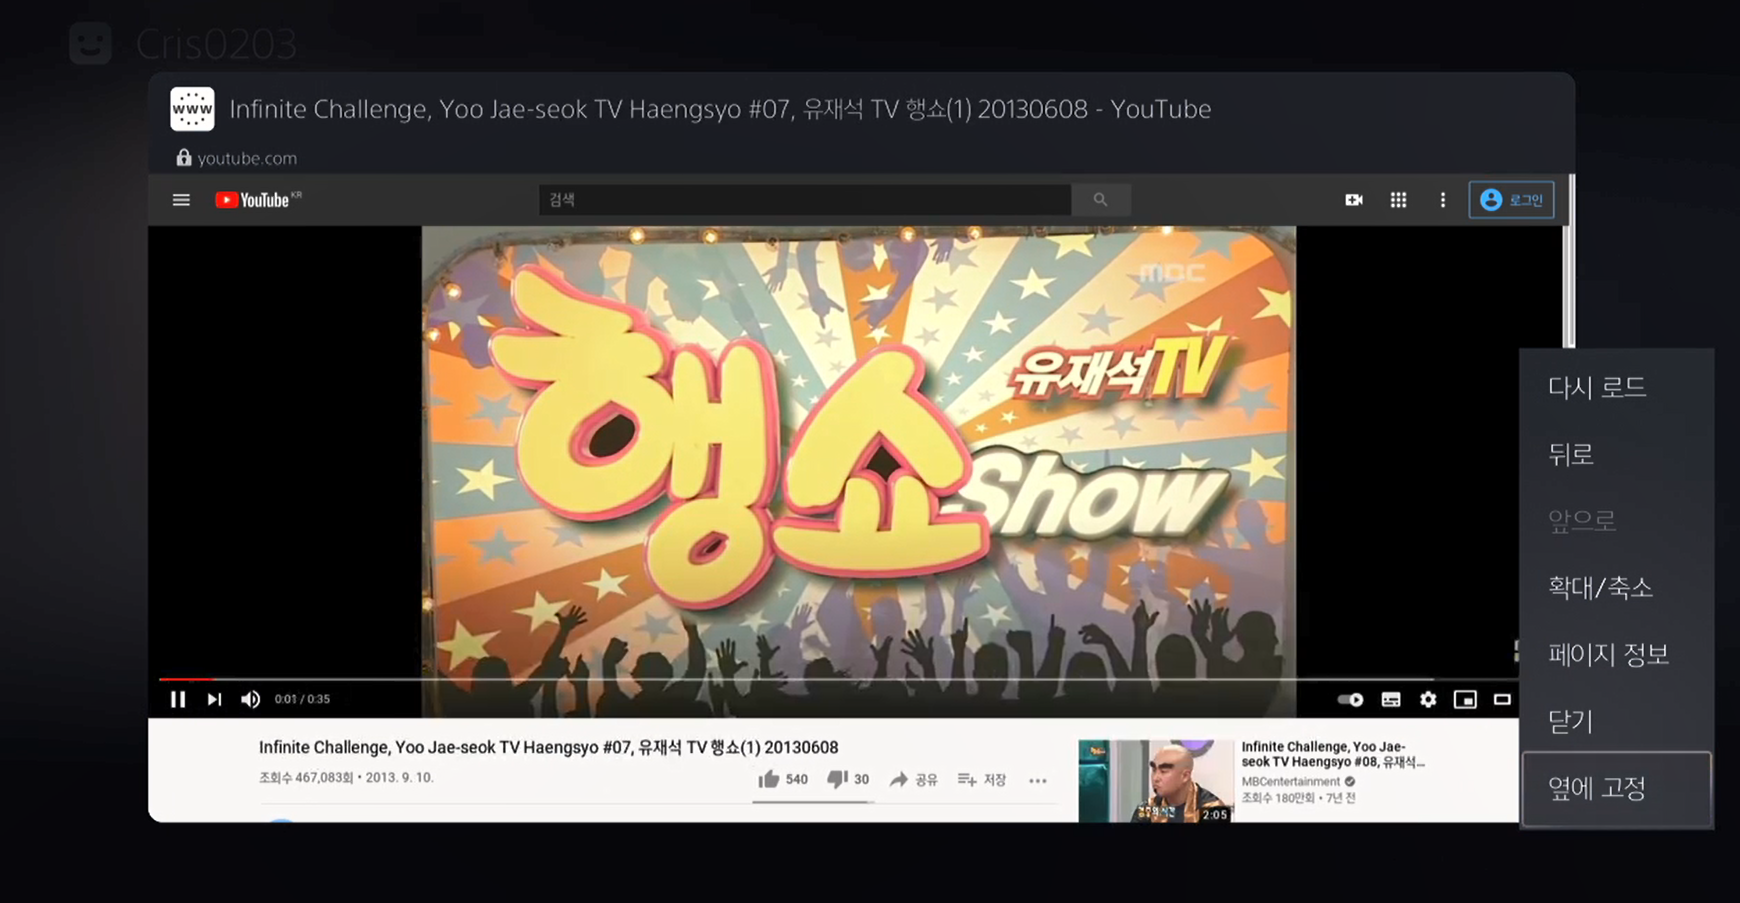Focus the 검색 search field

pos(805,200)
